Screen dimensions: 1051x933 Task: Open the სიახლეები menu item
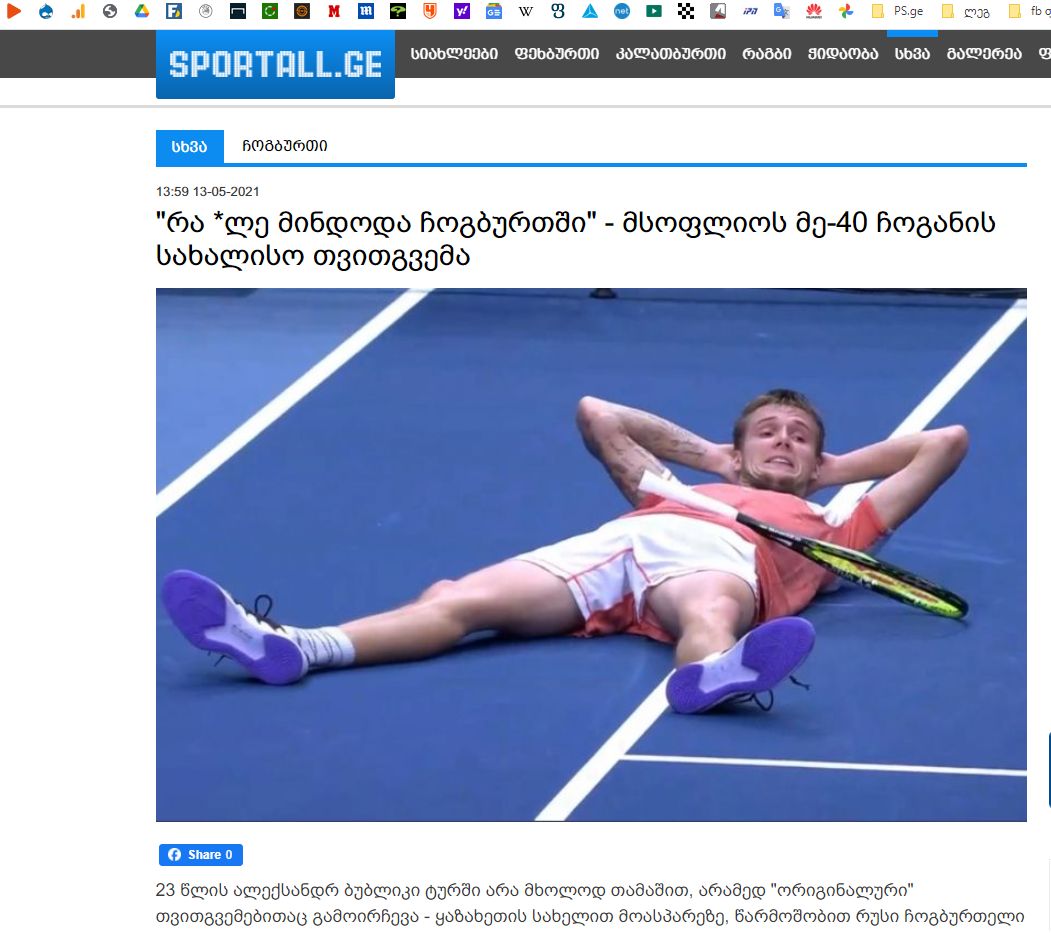click(454, 54)
